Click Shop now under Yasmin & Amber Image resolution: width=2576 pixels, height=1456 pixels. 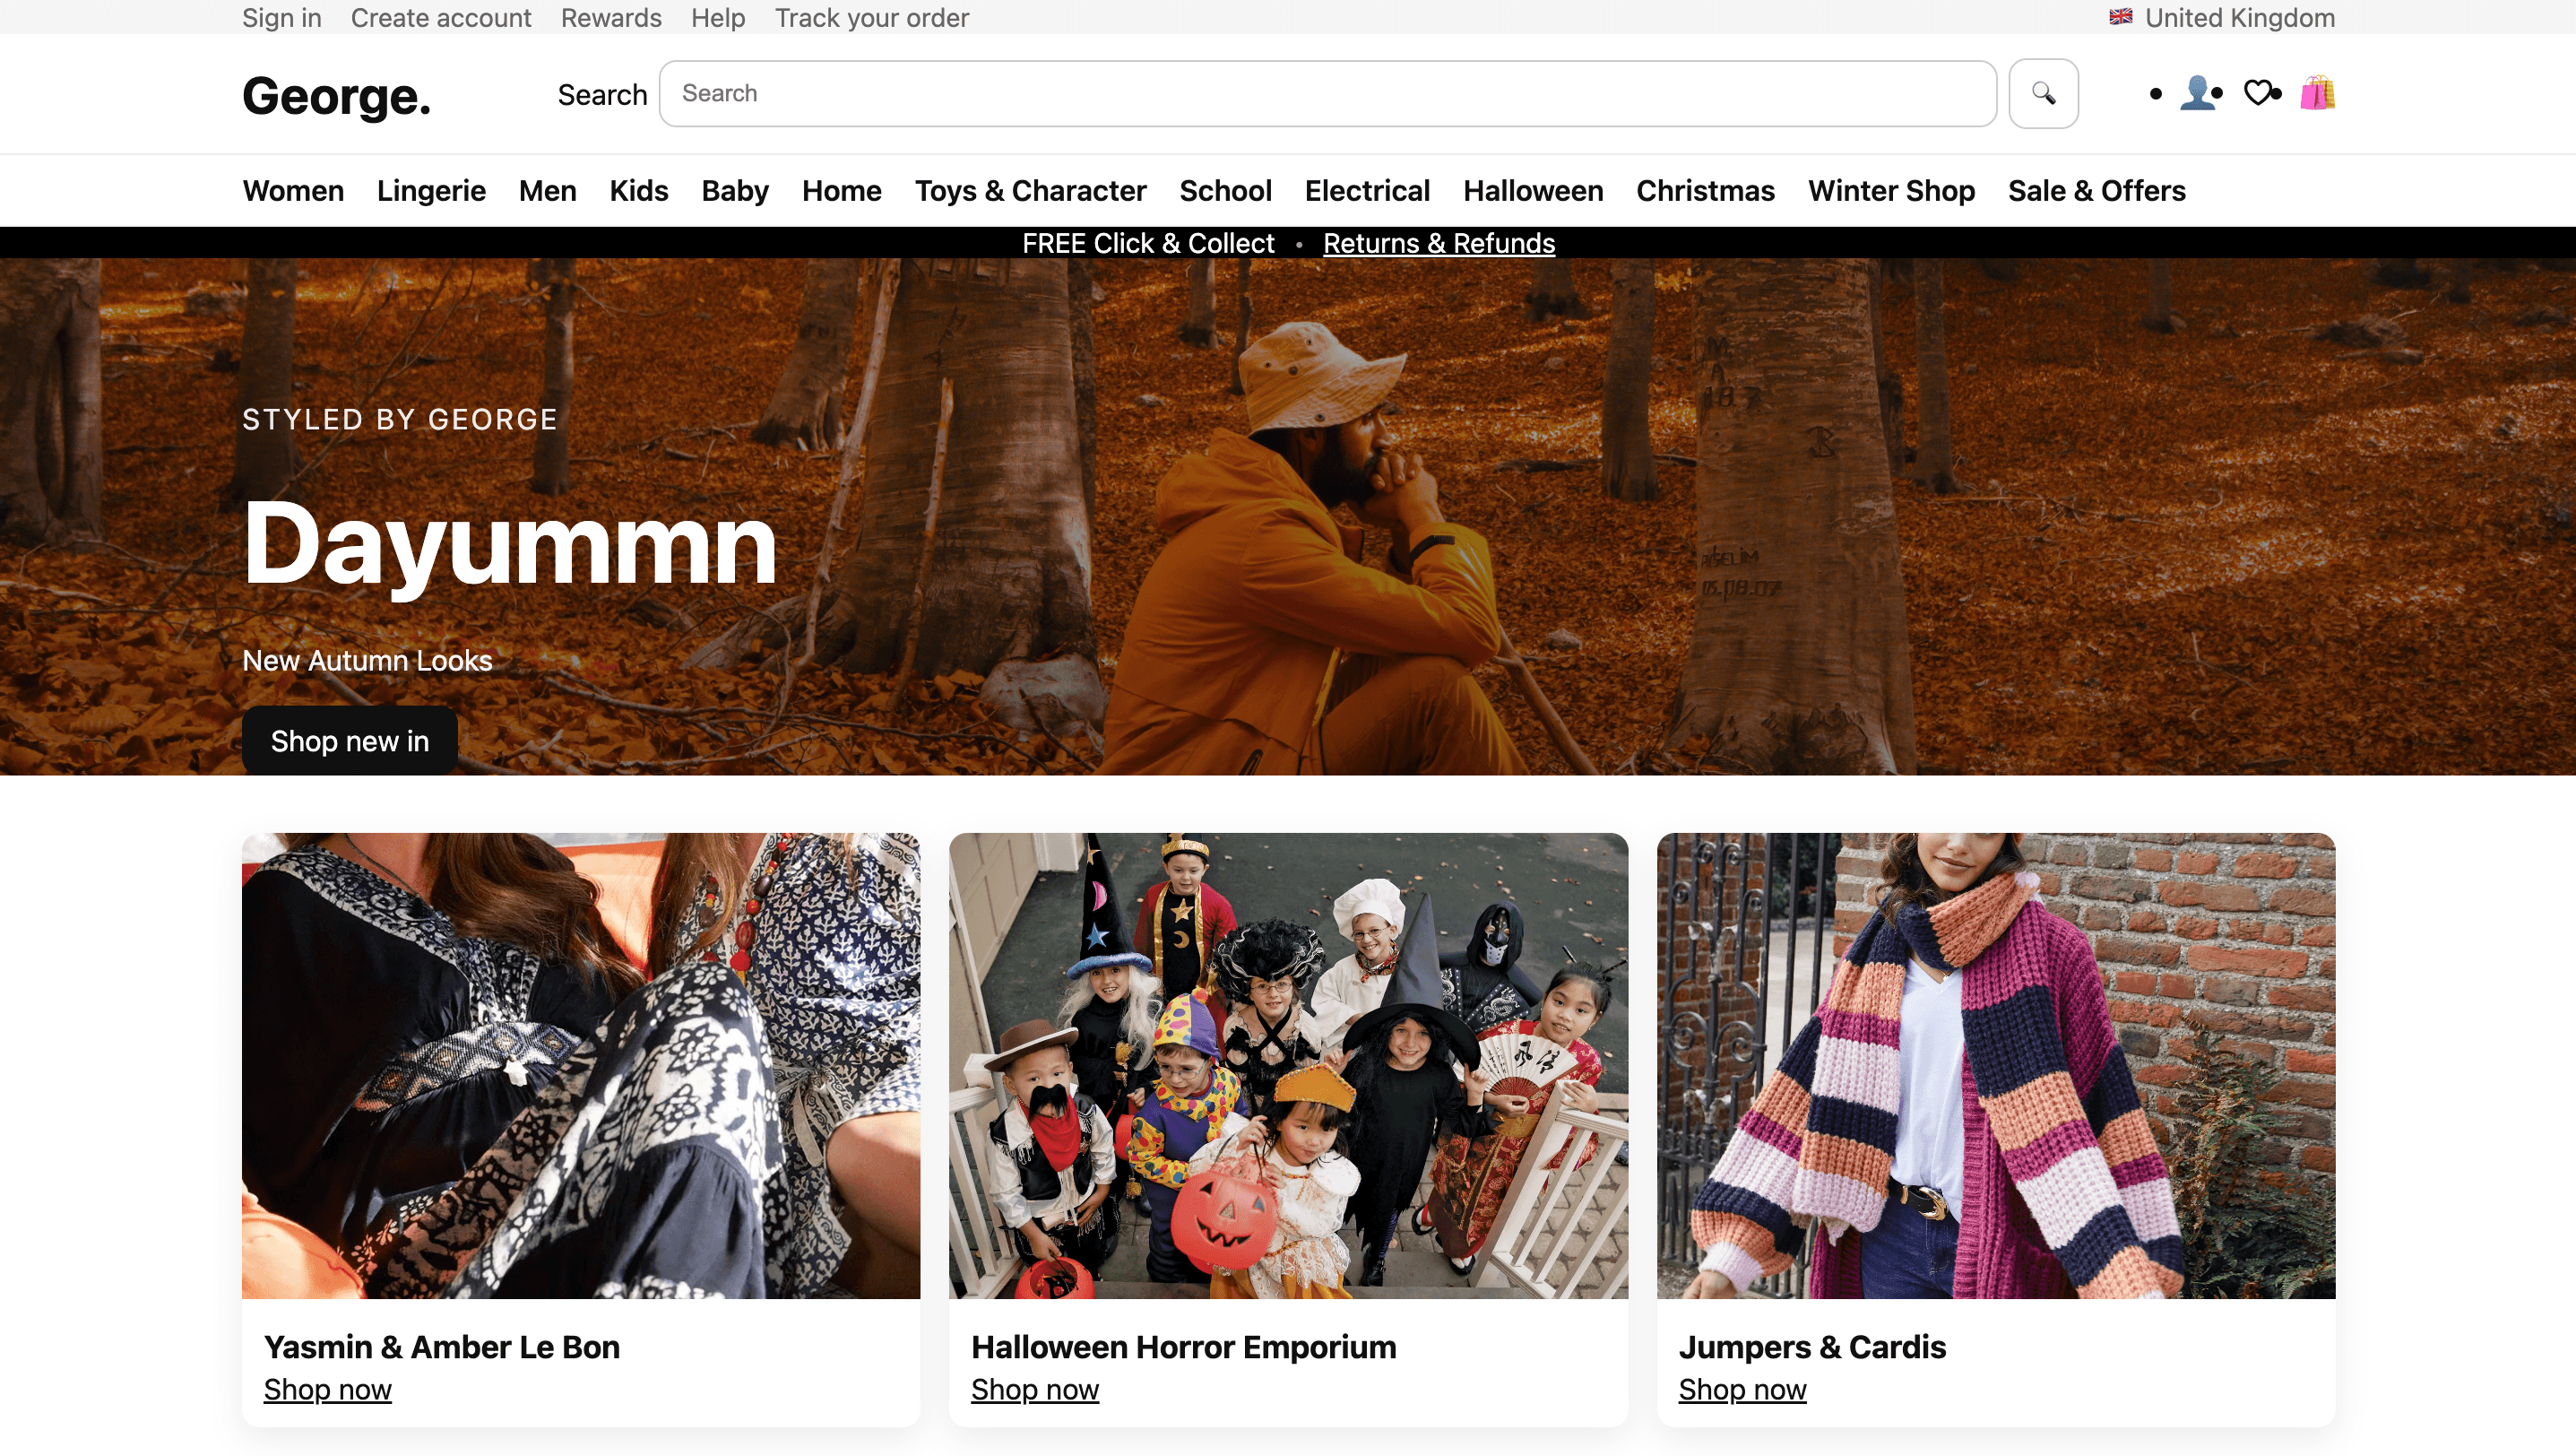[x=327, y=1389]
